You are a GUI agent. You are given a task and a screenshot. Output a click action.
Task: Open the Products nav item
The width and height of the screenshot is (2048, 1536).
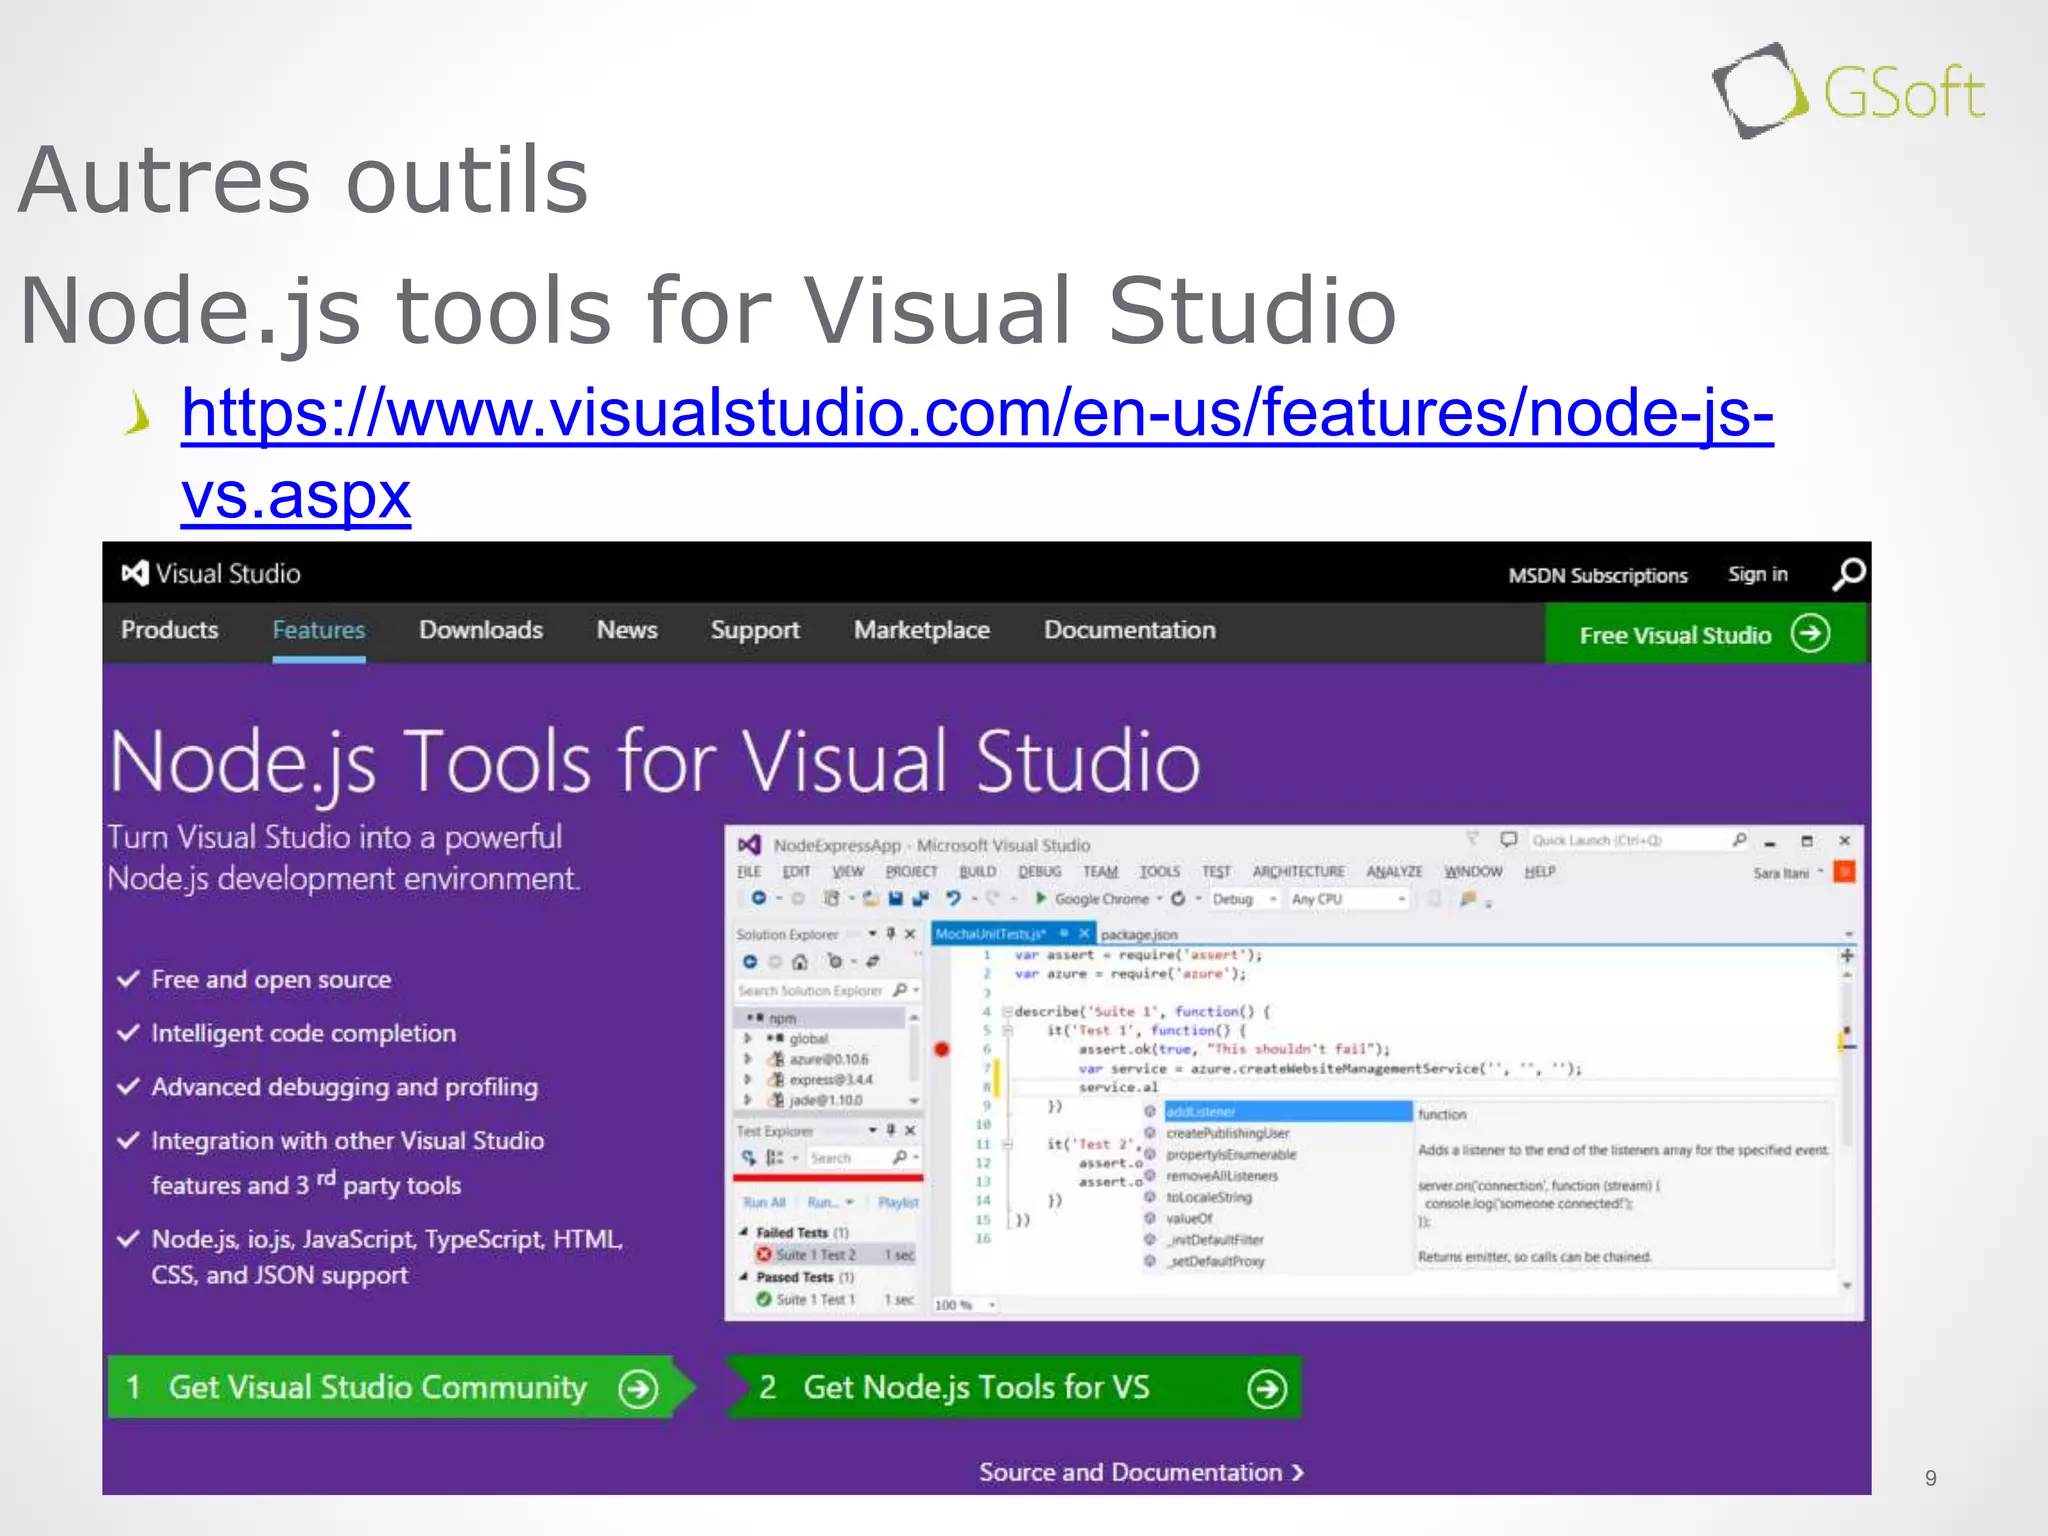tap(170, 630)
